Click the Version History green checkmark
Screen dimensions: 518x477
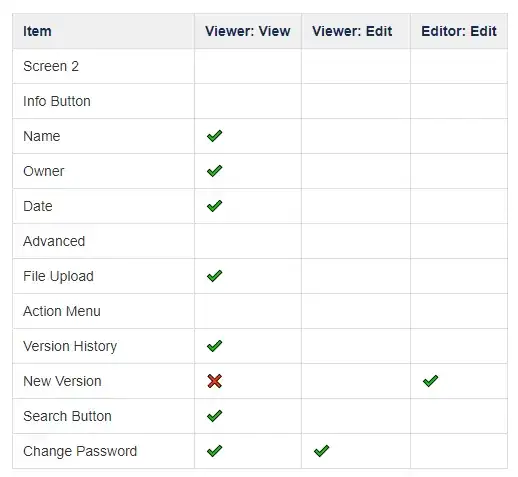[x=214, y=346]
